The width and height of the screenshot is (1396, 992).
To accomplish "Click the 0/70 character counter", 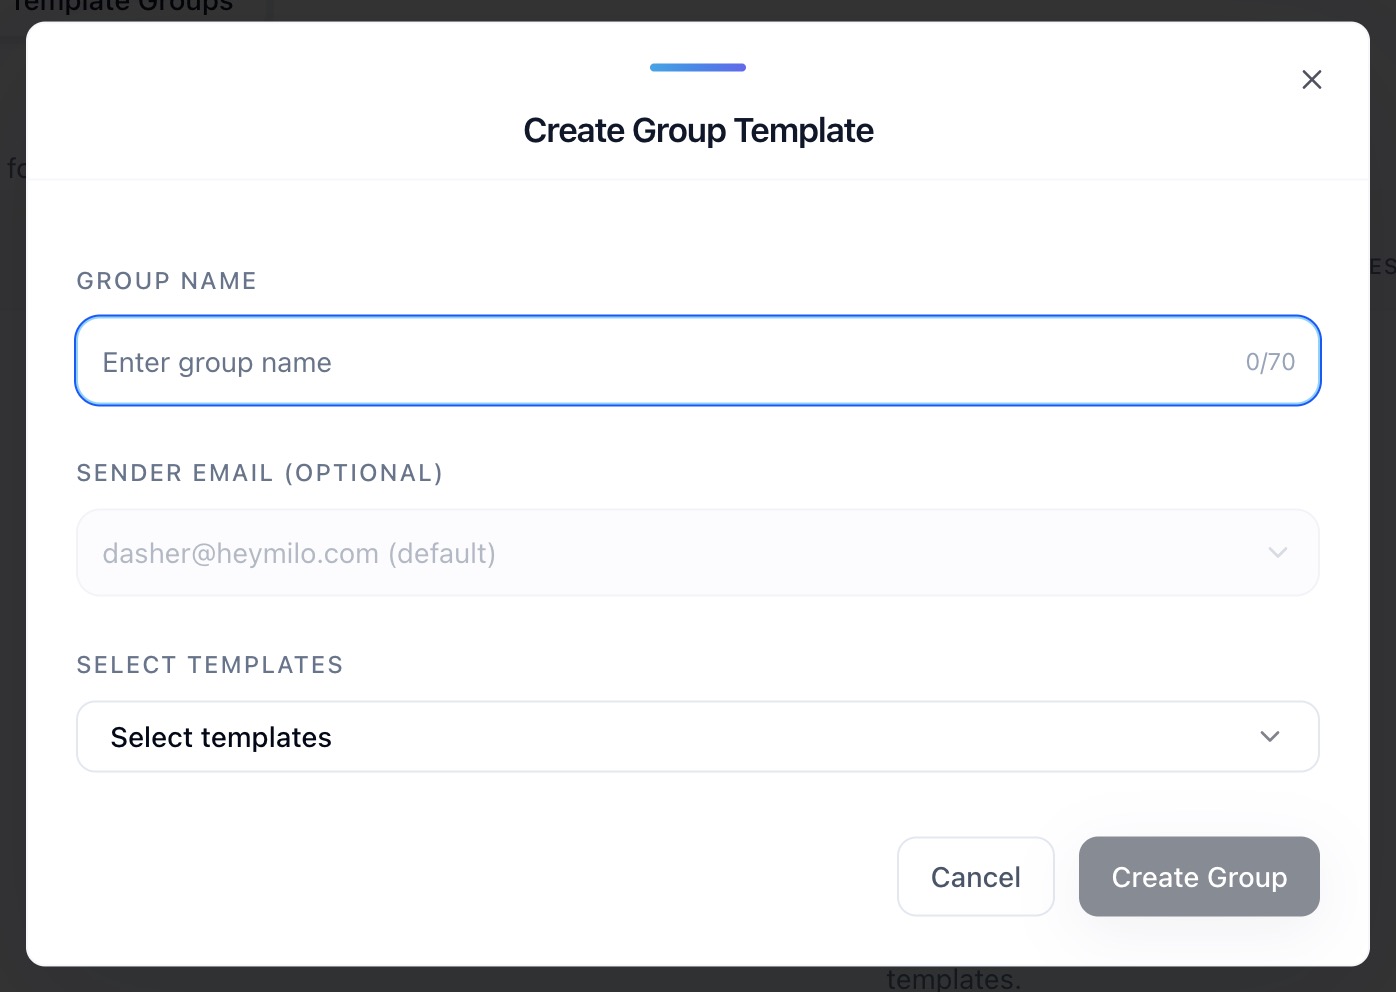I will (1269, 362).
